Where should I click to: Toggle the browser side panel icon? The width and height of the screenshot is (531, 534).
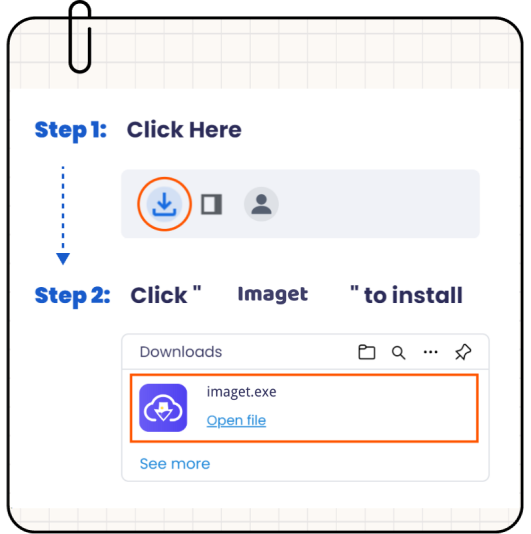212,204
